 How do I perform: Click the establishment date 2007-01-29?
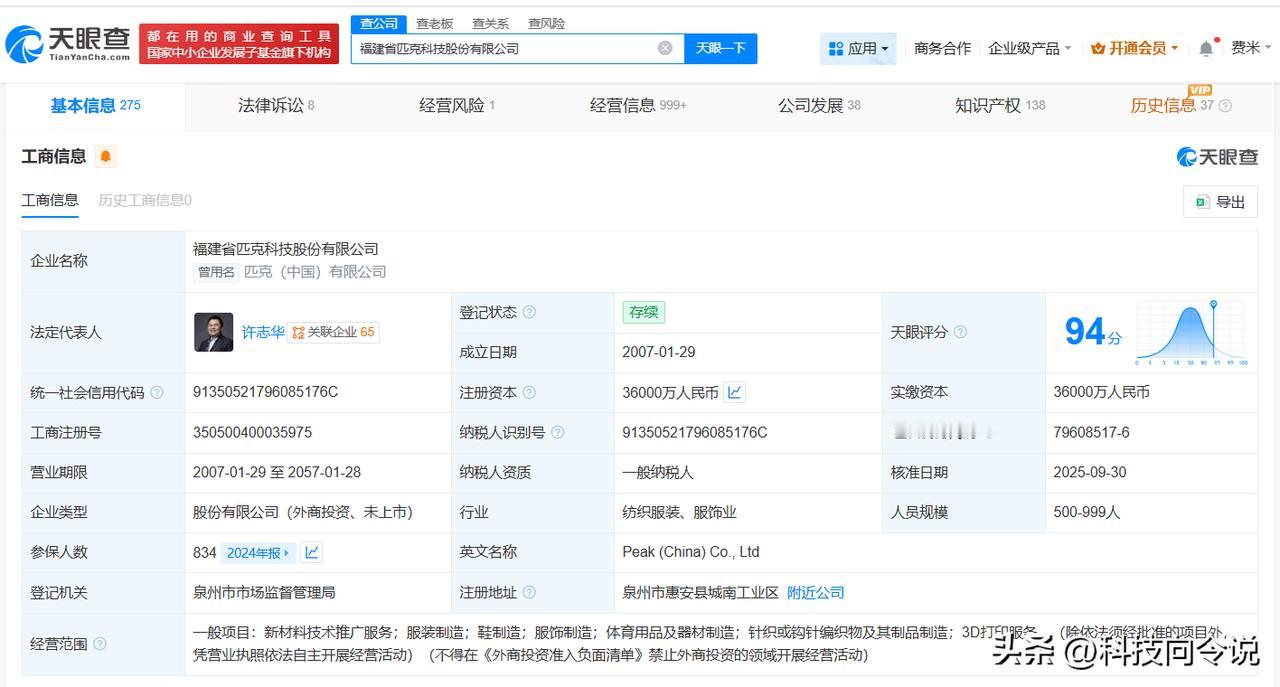pyautogui.click(x=658, y=352)
